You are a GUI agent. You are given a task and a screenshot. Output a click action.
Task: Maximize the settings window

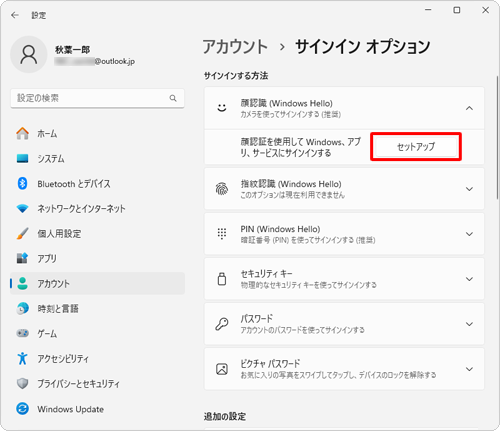[457, 10]
